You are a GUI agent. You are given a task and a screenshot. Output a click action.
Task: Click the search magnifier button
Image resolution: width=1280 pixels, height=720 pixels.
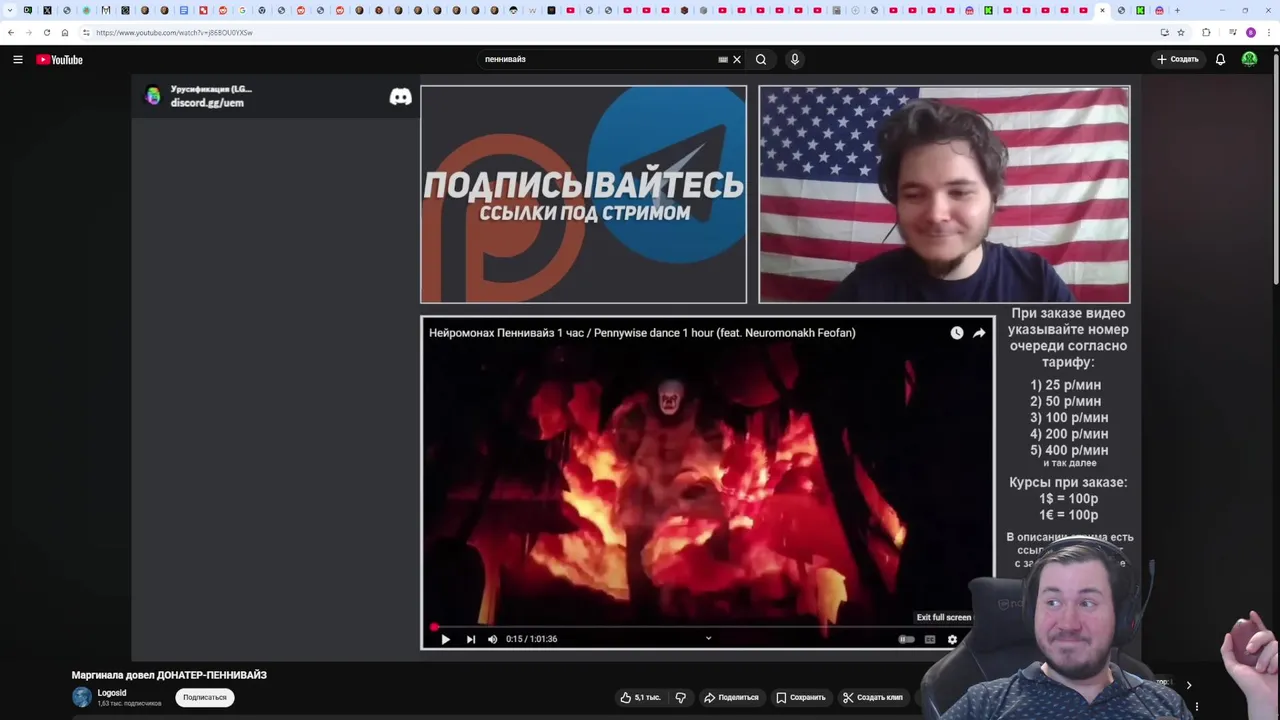(761, 59)
